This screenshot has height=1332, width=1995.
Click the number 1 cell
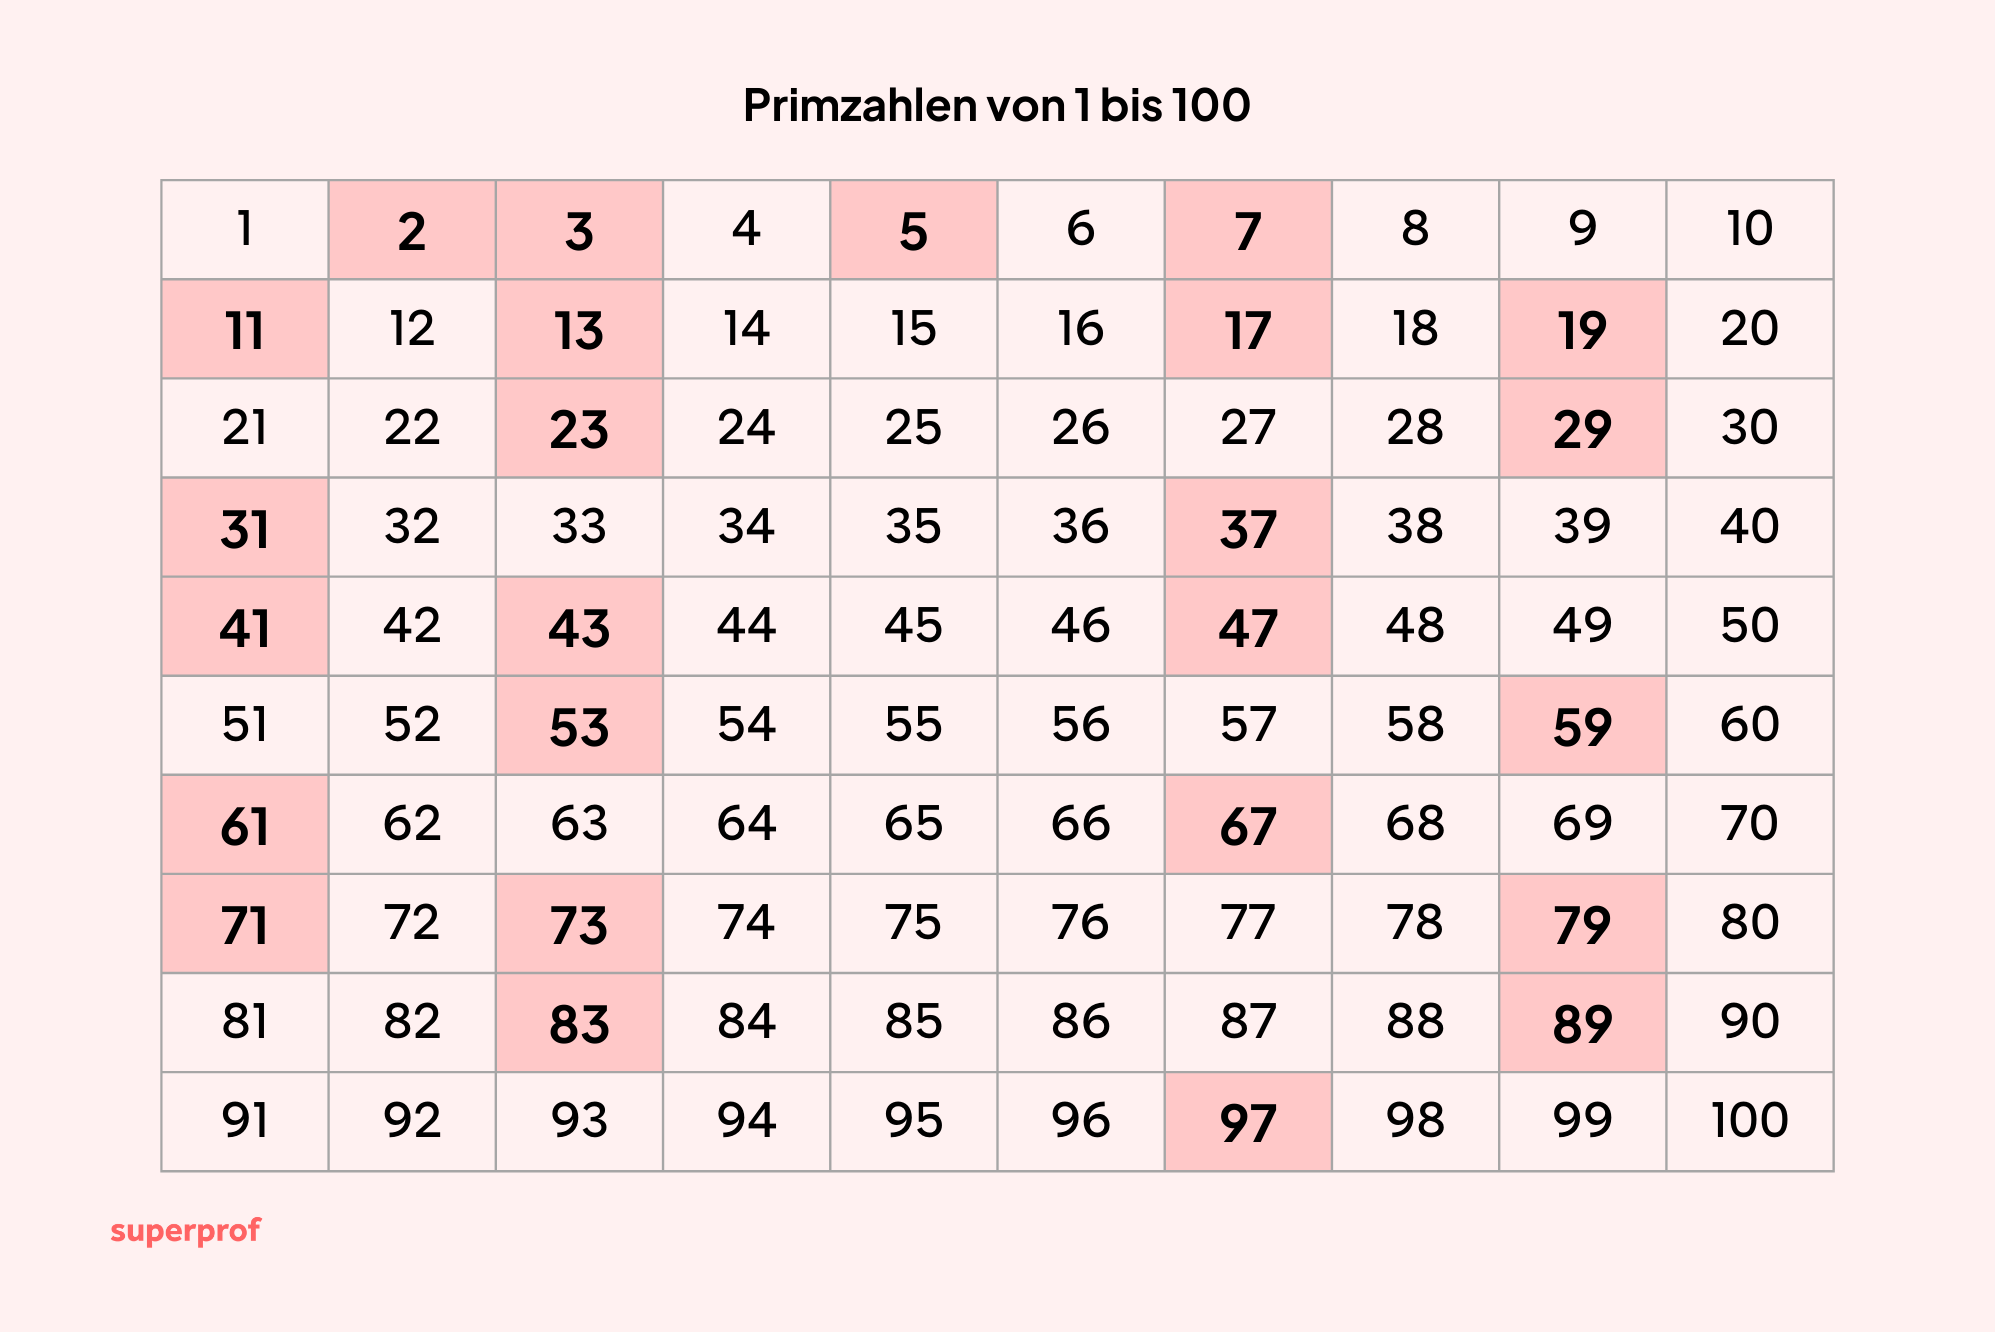click(x=245, y=230)
